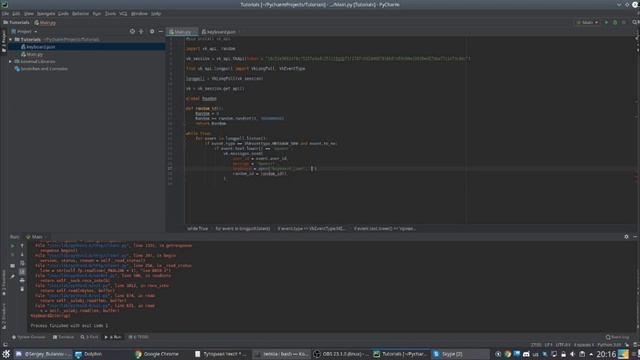Open the Navigate menu
The width and height of the screenshot is (640, 360).
pyautogui.click(x=46, y=13)
